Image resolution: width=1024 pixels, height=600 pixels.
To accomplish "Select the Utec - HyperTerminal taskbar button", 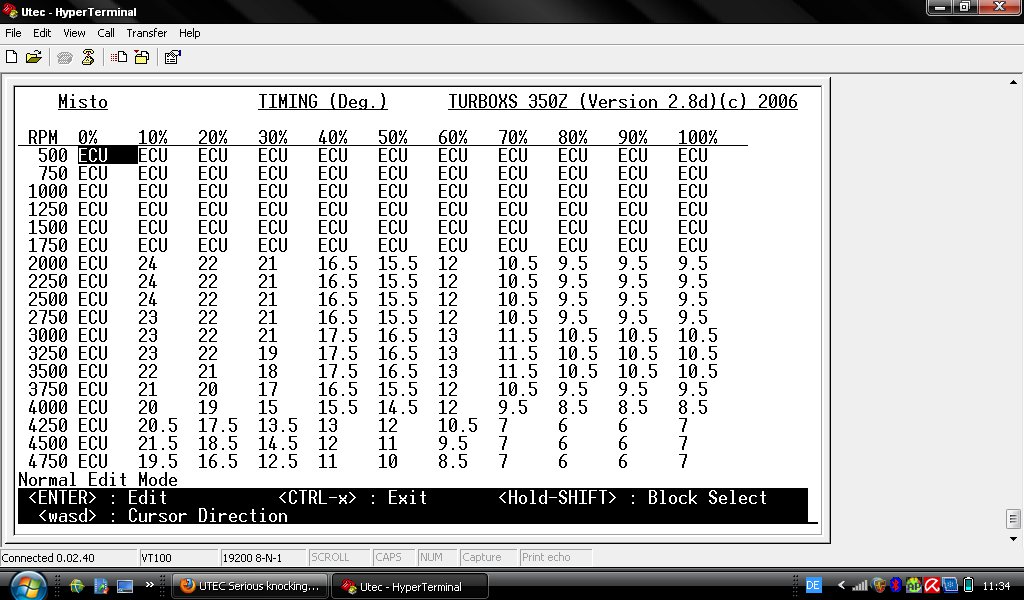I will point(410,586).
